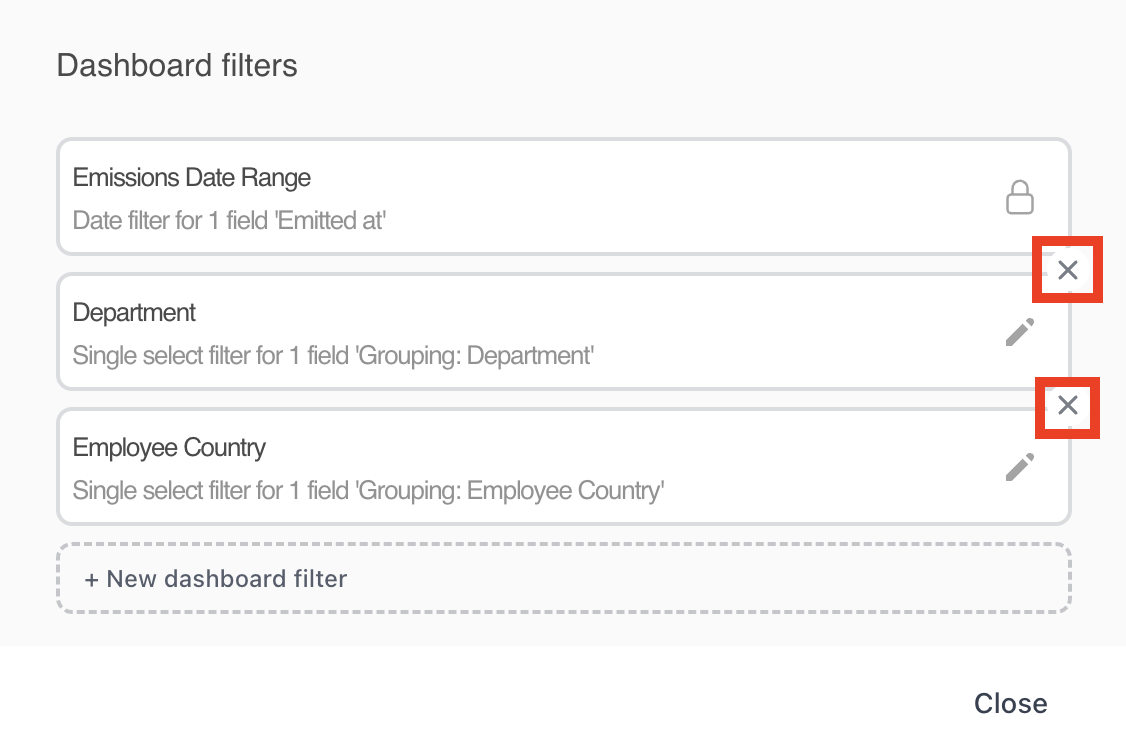Remove the Department filter with its X
This screenshot has width=1126, height=744.
click(1068, 269)
